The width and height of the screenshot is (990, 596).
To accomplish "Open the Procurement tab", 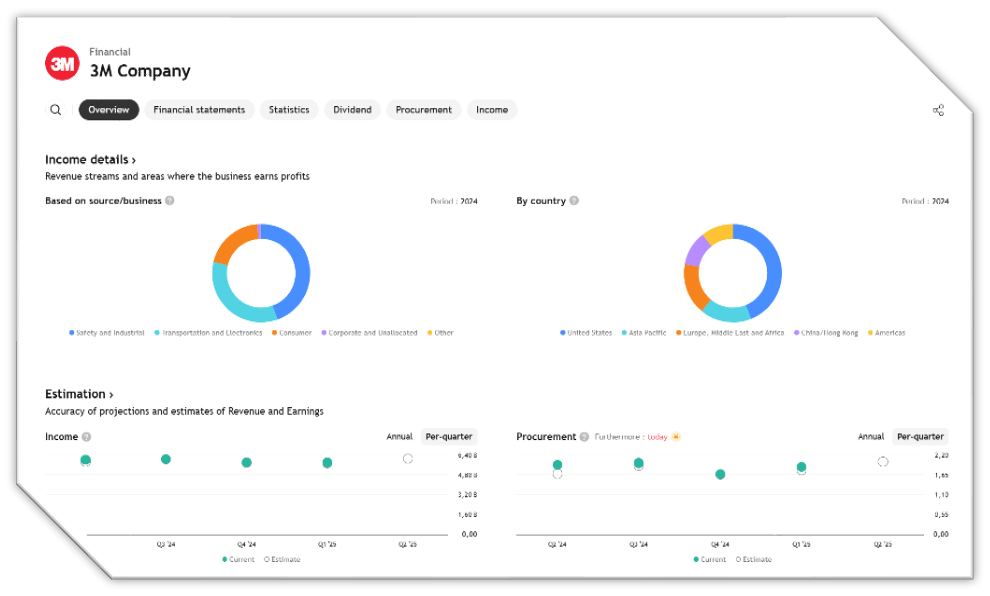I will [424, 110].
